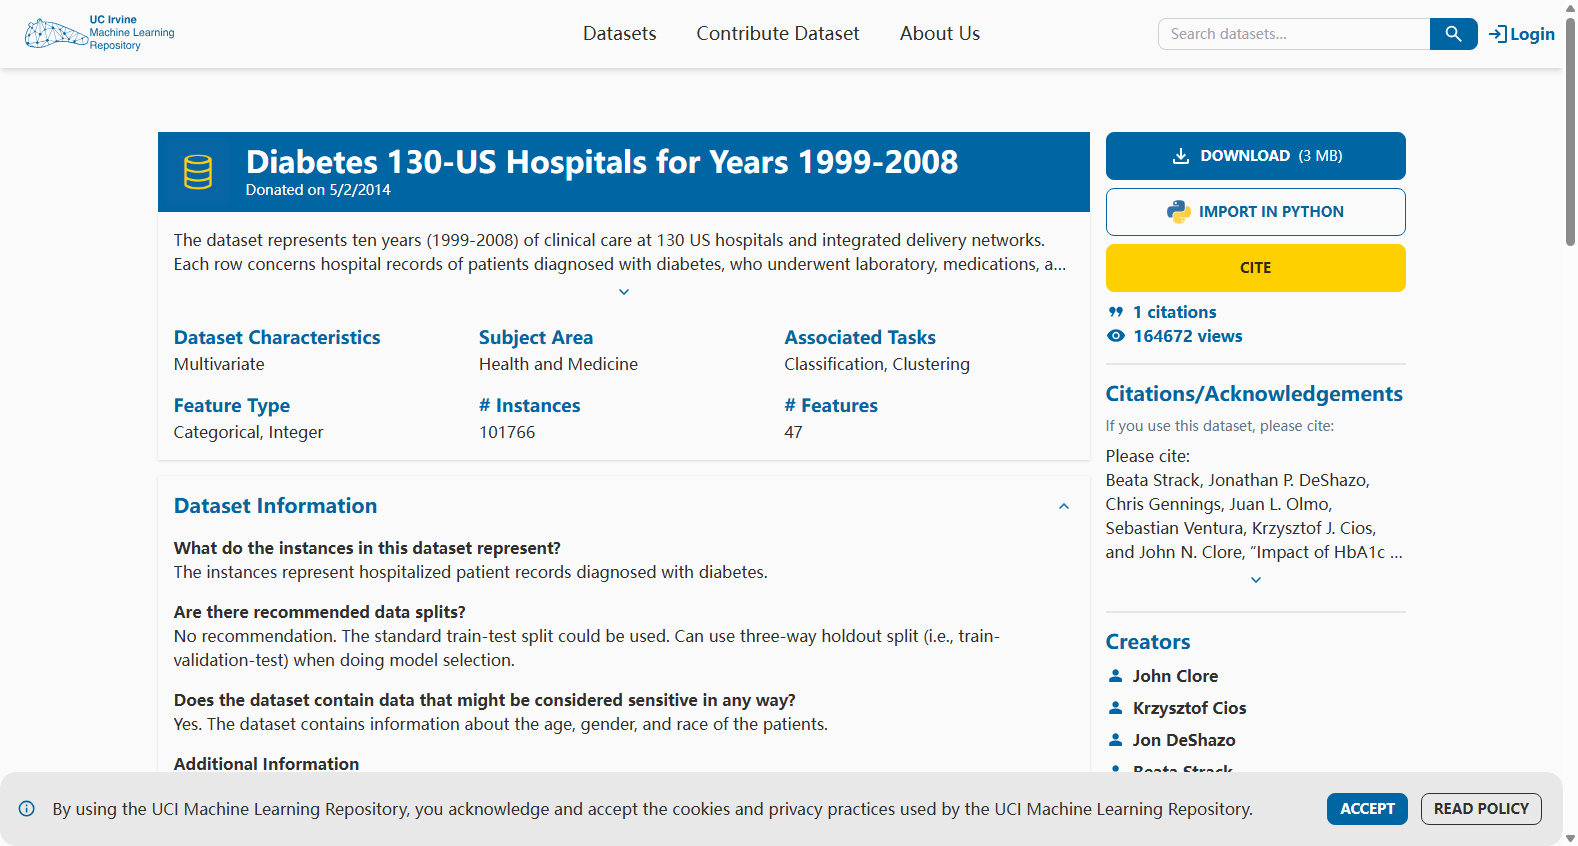
Task: Open the Contribute Dataset page
Action: tap(778, 34)
